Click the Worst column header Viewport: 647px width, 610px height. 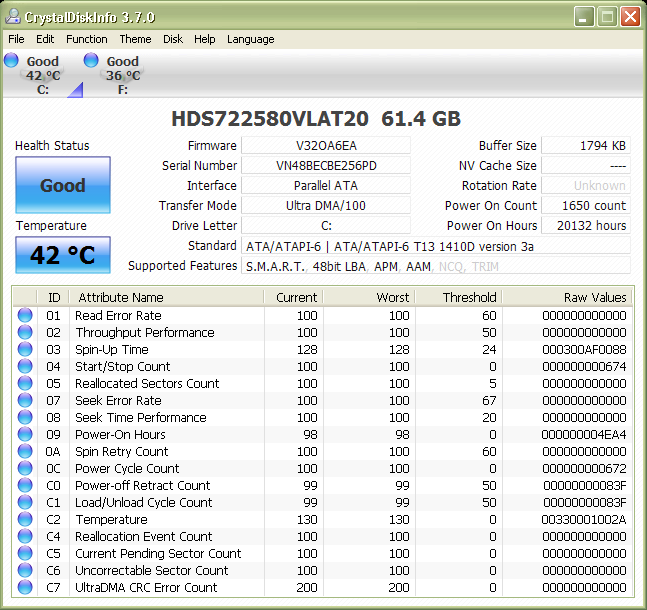pyautogui.click(x=369, y=297)
